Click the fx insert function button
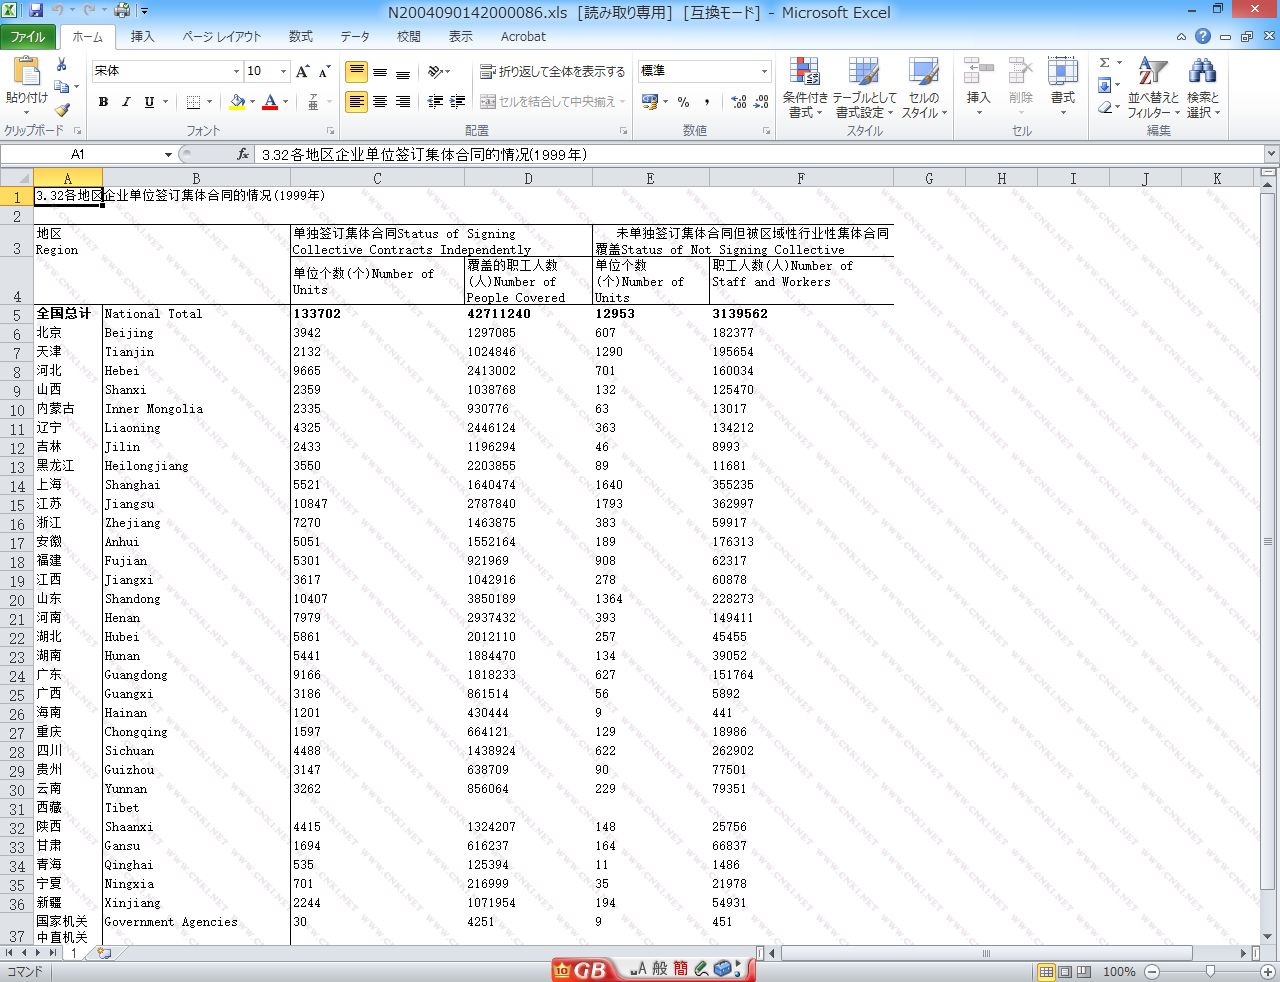The height and width of the screenshot is (982, 1280). pos(243,154)
